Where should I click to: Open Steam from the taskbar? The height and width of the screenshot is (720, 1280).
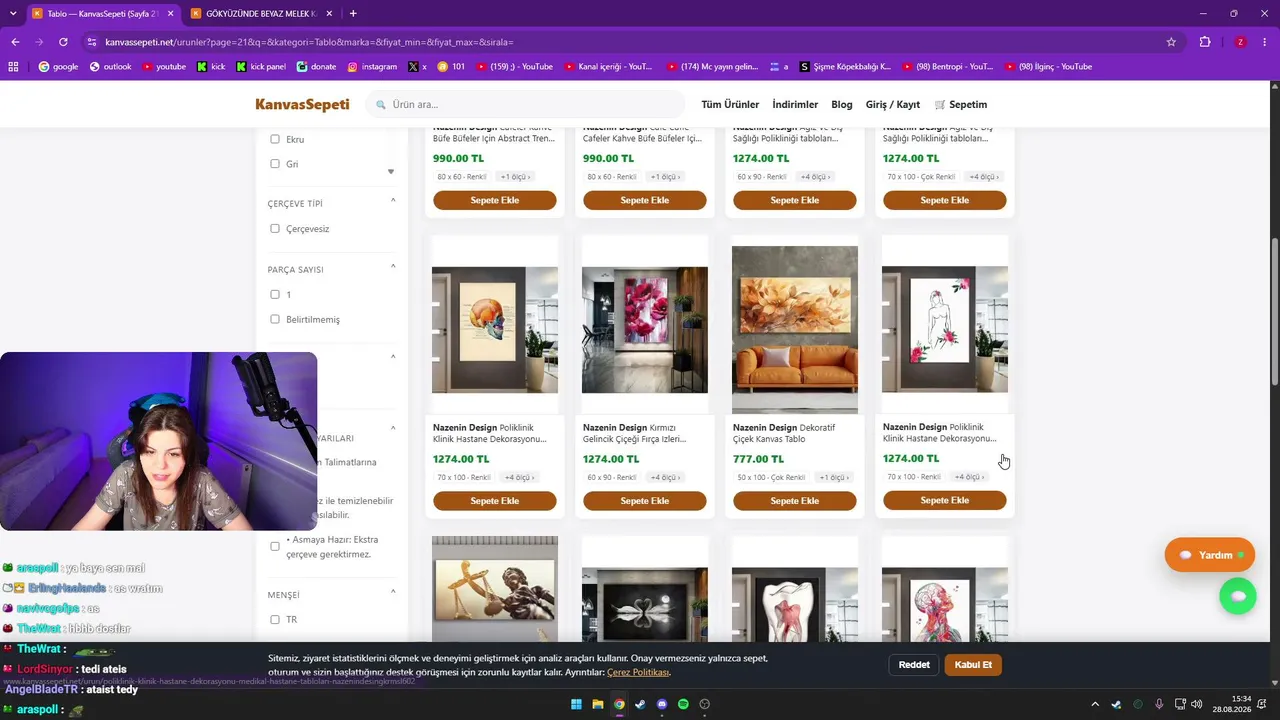641,704
